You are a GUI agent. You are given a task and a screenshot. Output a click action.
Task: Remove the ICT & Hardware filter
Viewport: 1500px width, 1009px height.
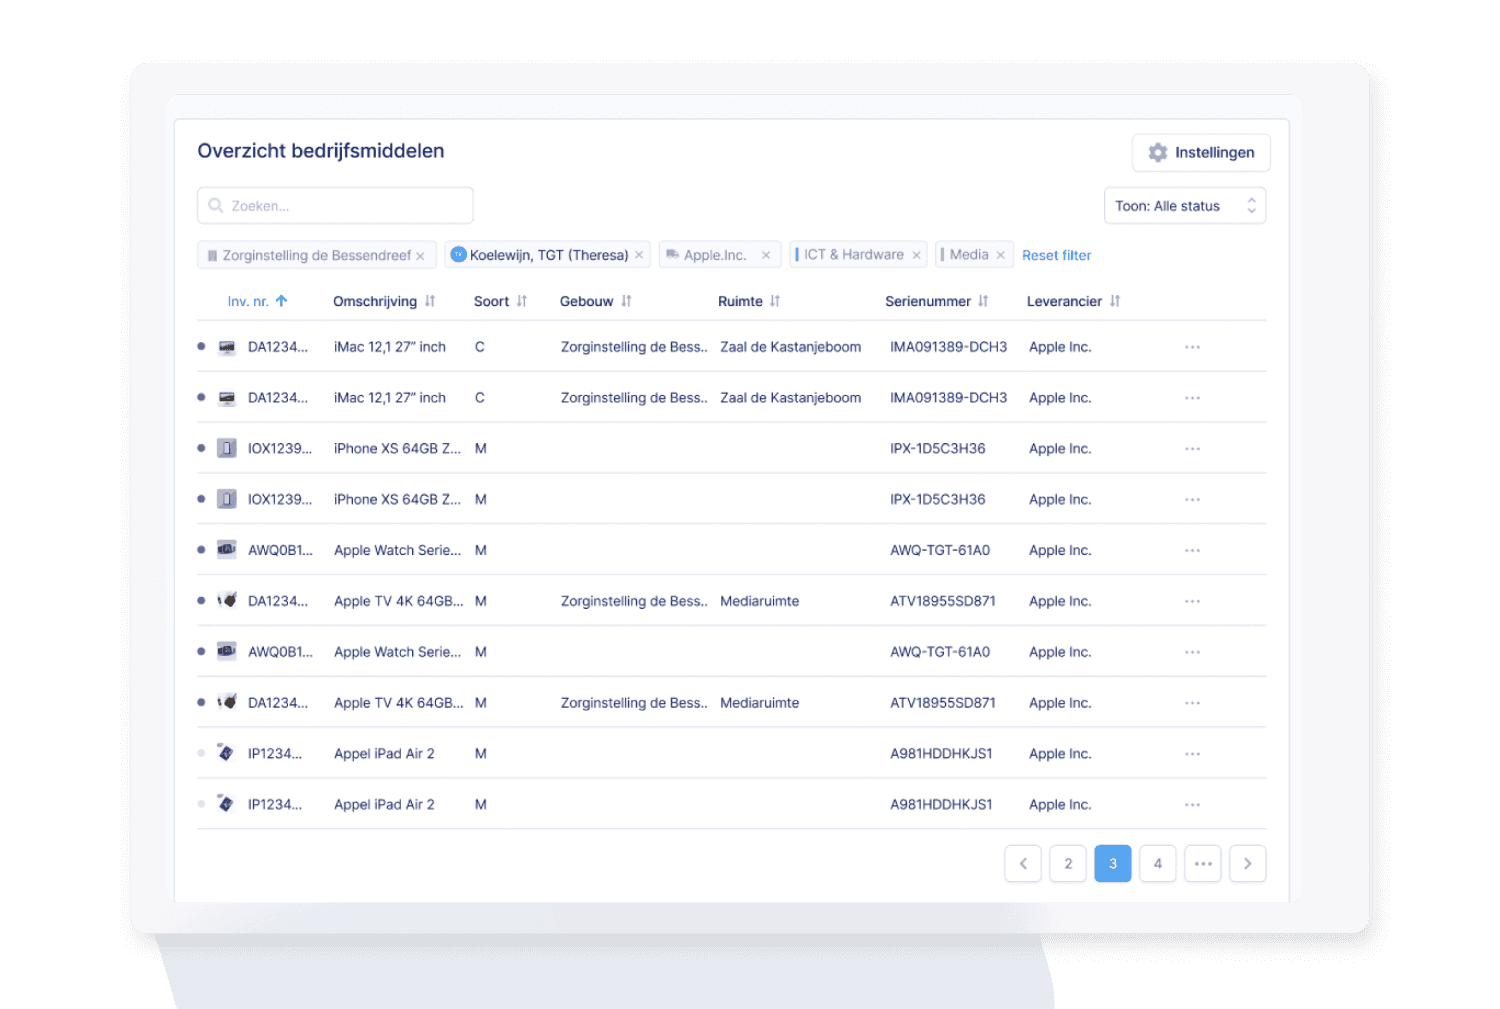[916, 255]
